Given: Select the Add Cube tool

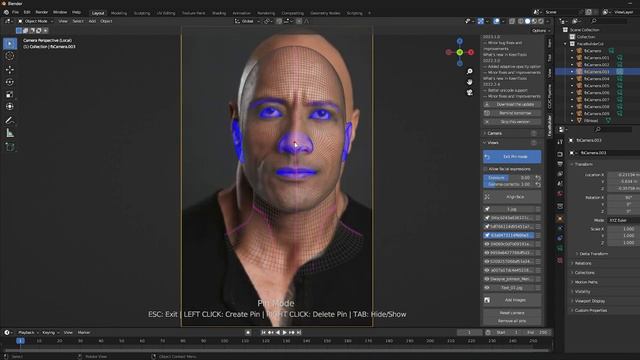Looking at the screenshot, I should click(10, 147).
